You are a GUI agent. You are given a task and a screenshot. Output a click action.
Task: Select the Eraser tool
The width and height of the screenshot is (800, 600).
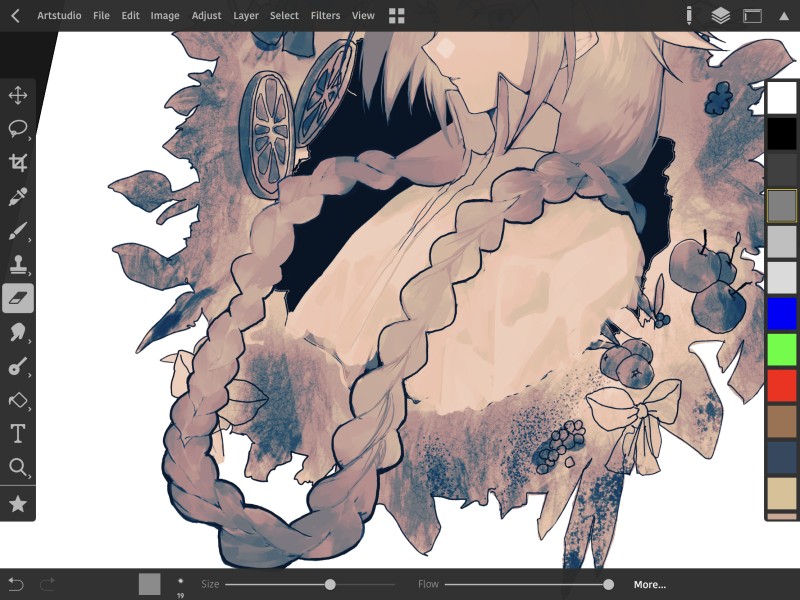18,298
